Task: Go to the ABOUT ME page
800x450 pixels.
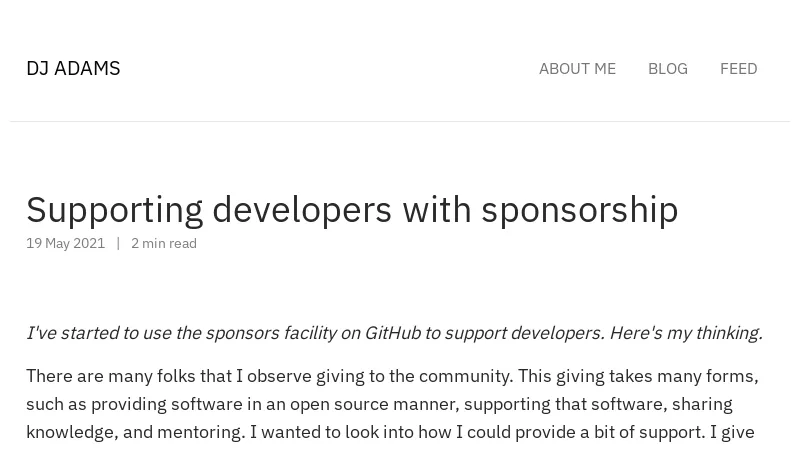Action: (577, 68)
